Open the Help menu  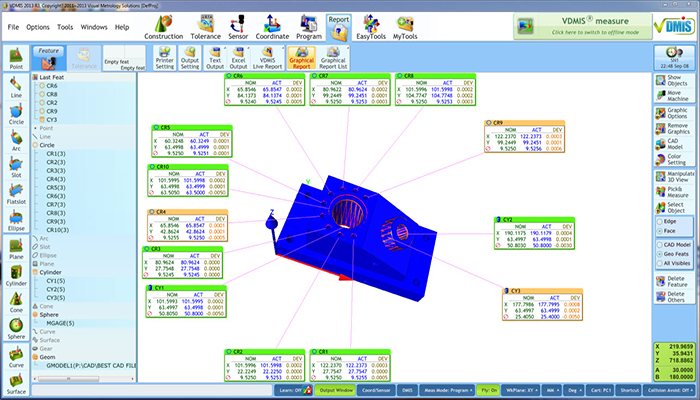point(122,27)
